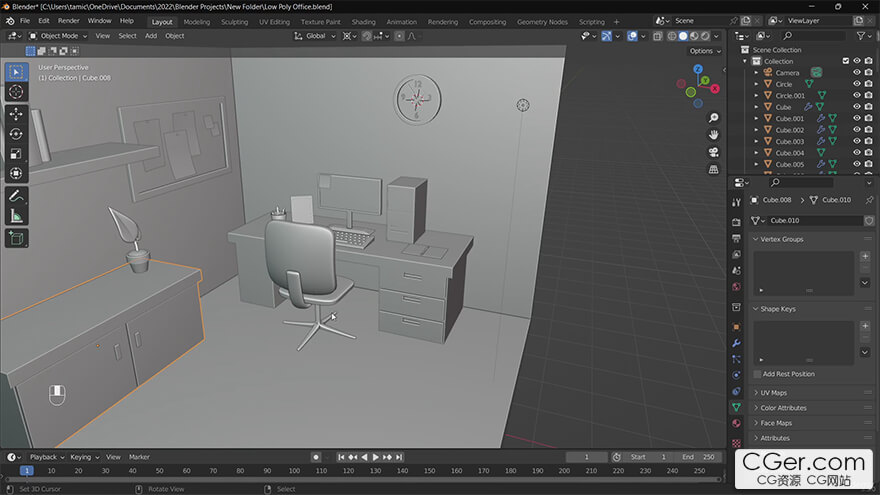Click the End frame field

pos(701,457)
